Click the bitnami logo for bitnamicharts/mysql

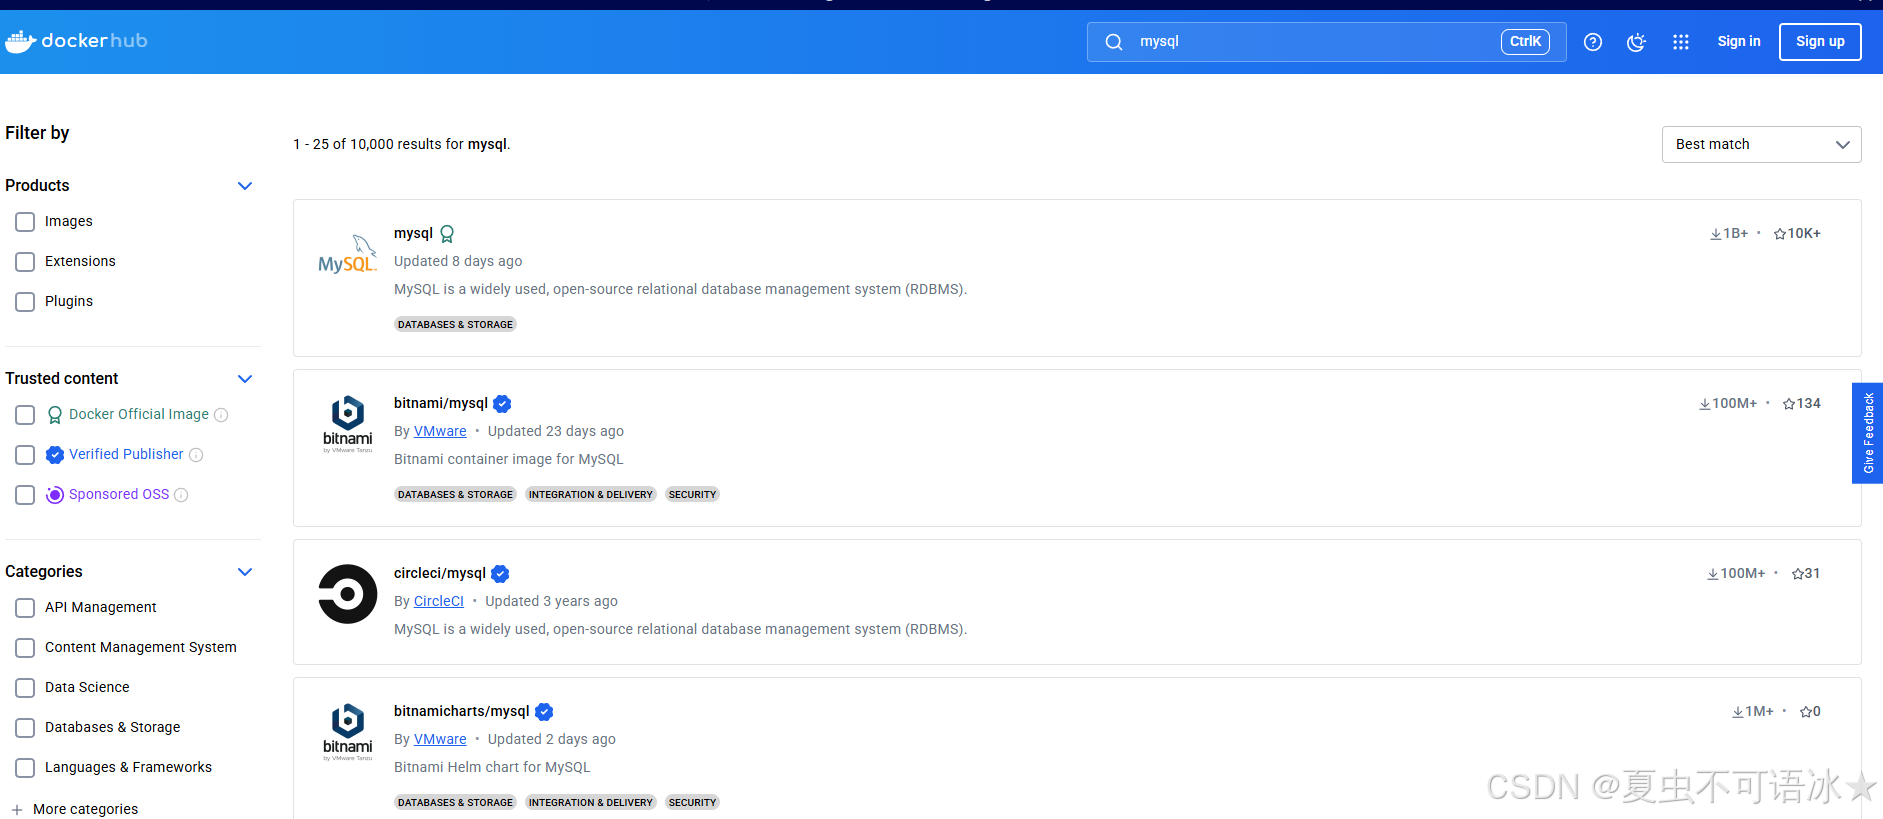pyautogui.click(x=347, y=731)
